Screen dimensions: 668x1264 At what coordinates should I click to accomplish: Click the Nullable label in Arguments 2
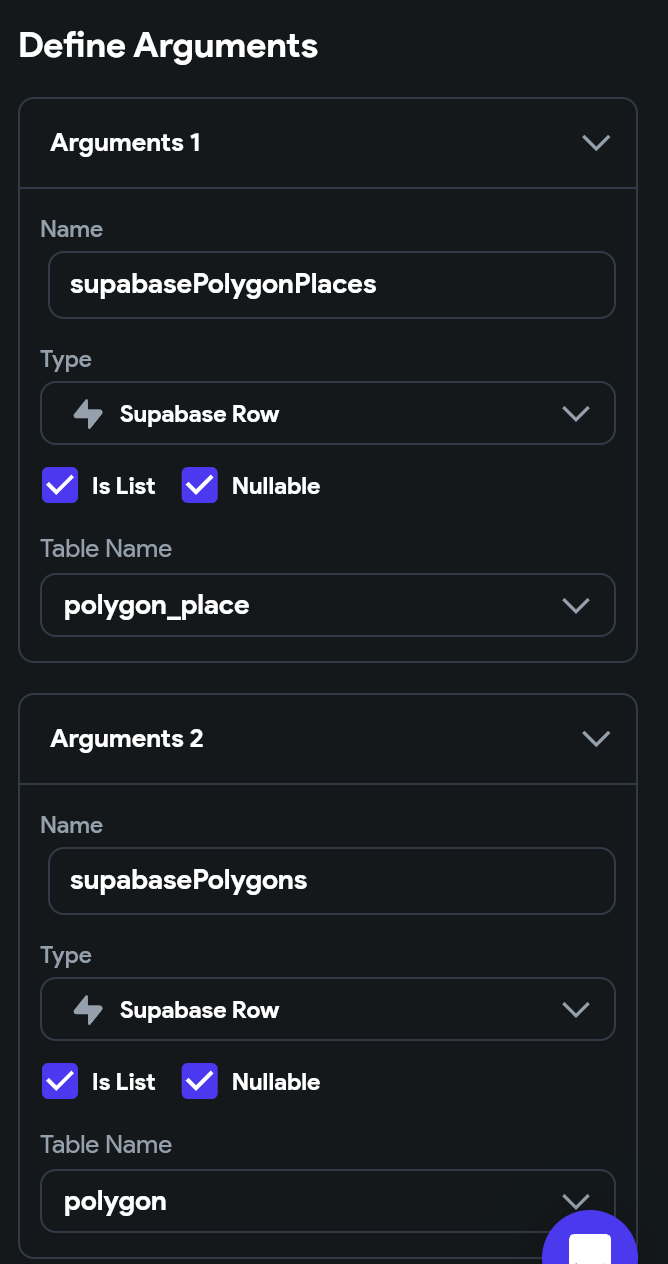276,1082
